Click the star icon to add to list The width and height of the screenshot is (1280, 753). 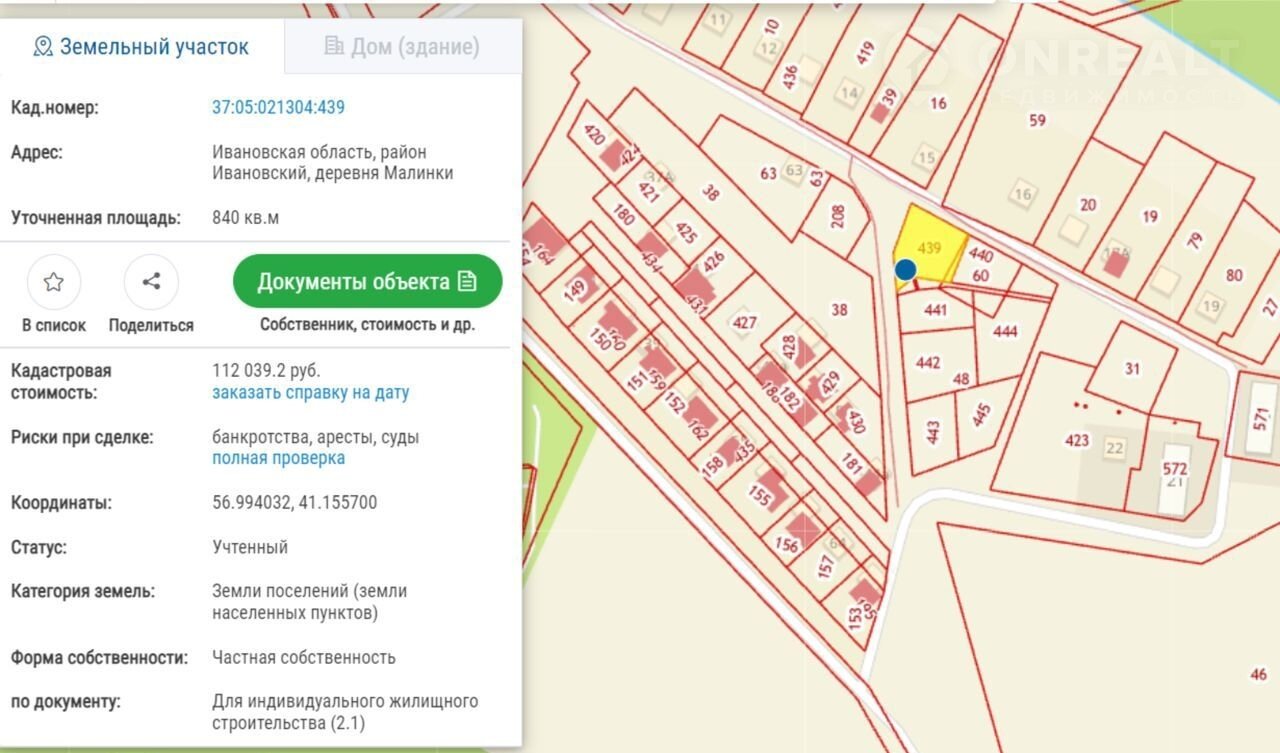(x=54, y=282)
